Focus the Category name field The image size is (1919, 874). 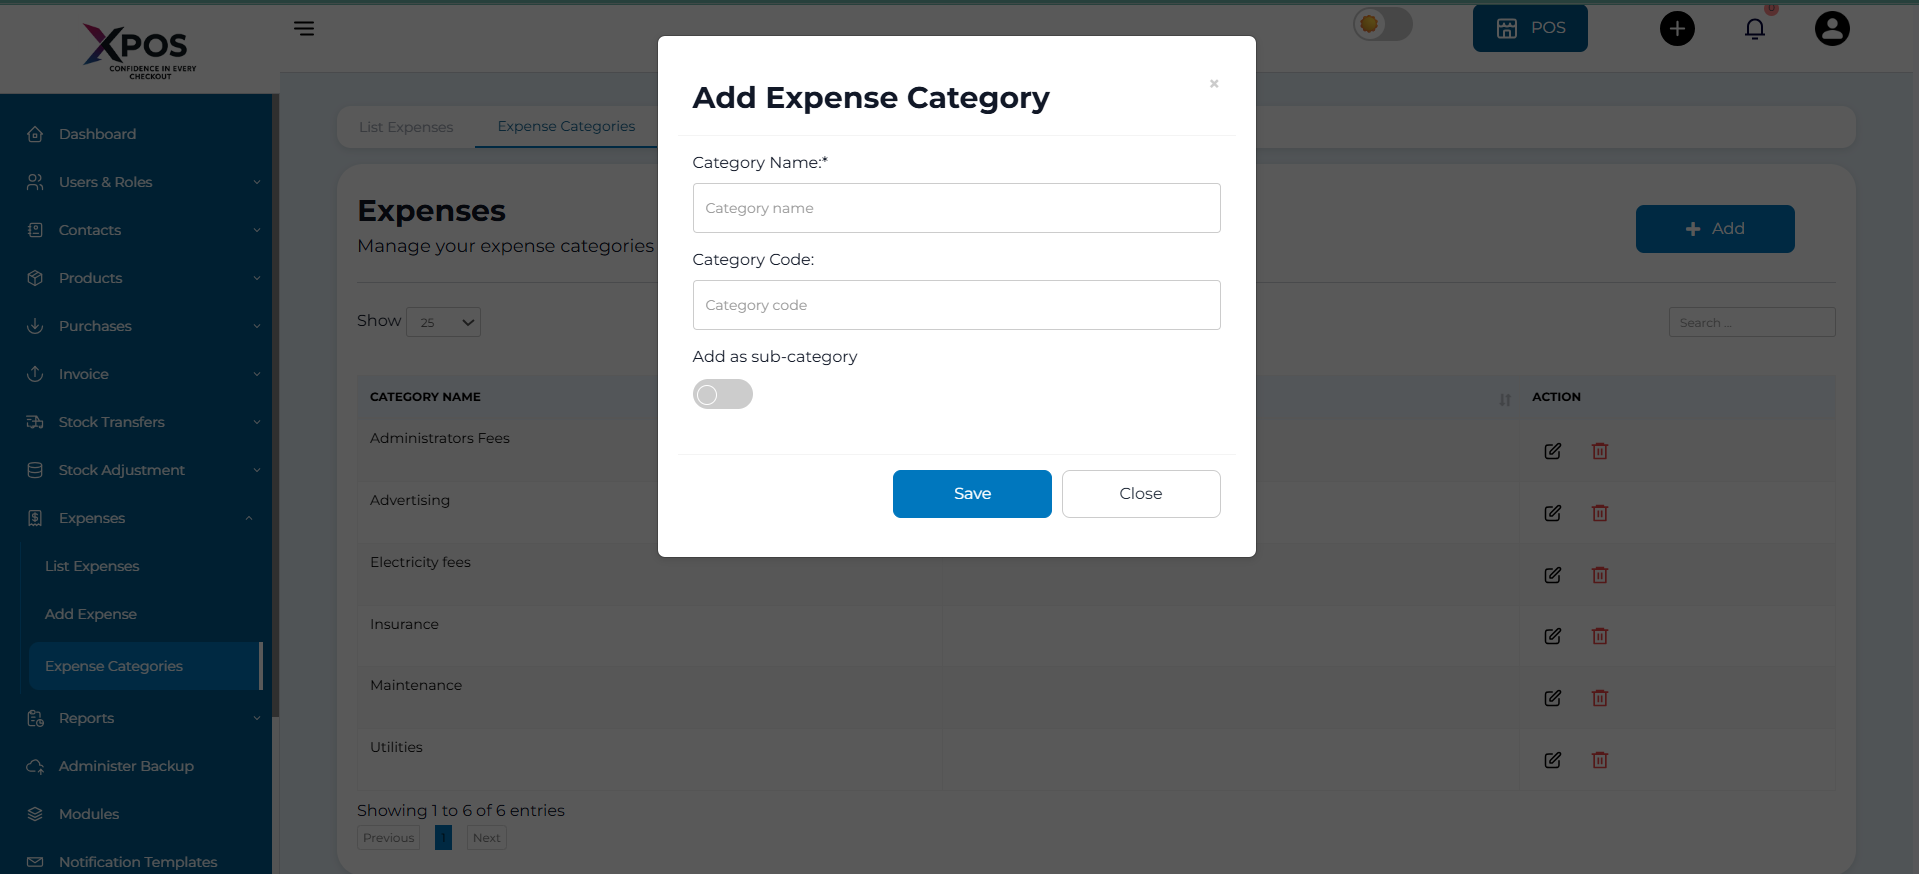956,208
